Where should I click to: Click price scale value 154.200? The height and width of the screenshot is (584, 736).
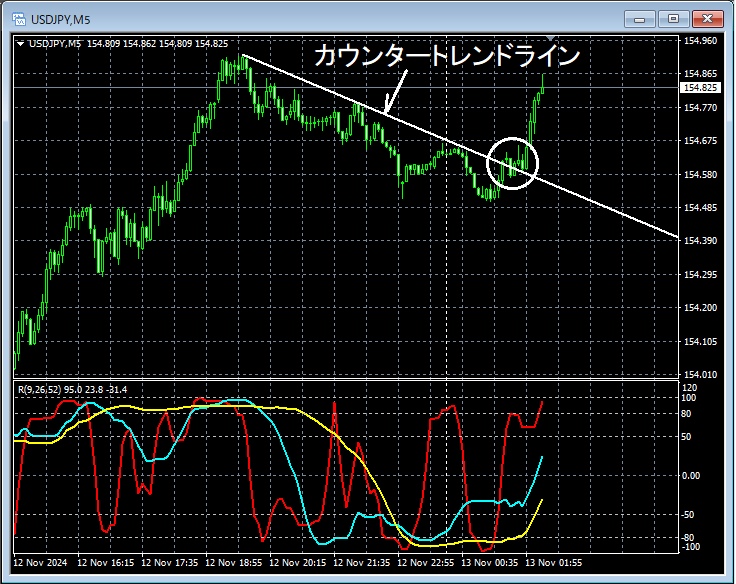click(x=700, y=307)
